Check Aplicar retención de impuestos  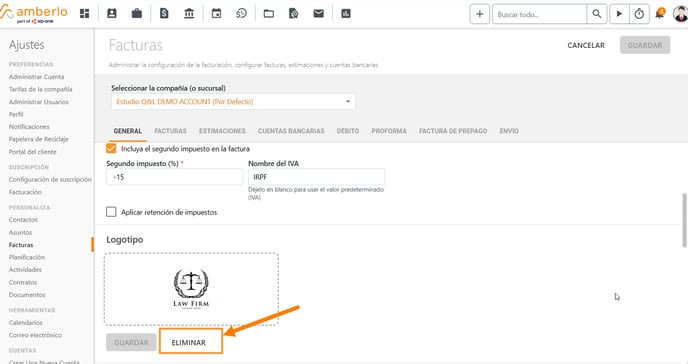(111, 212)
